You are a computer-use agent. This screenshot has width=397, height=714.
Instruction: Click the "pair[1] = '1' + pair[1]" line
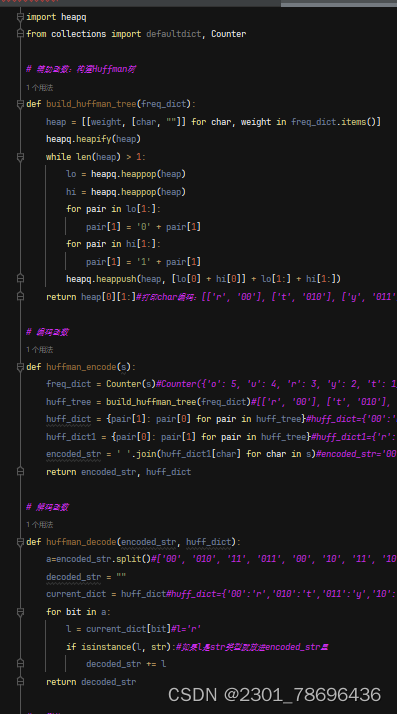(143, 262)
